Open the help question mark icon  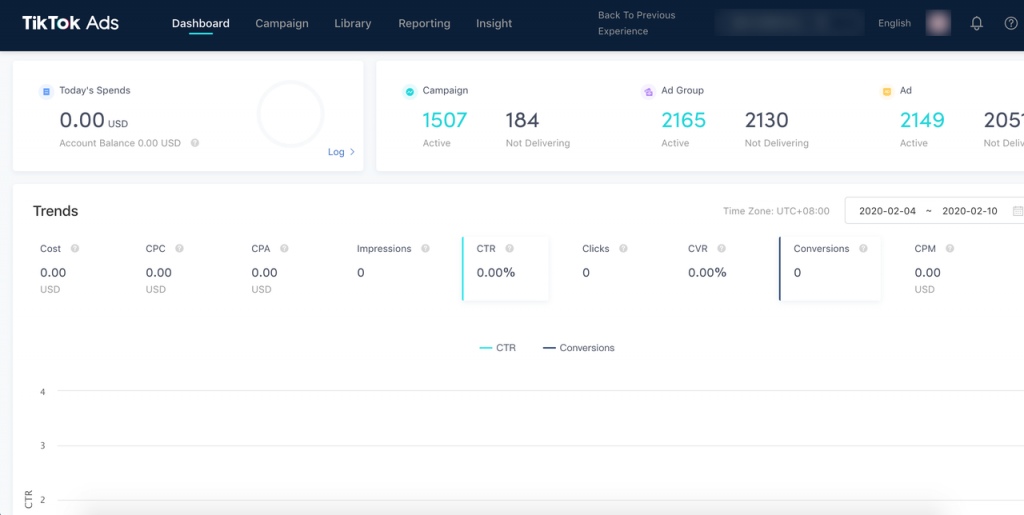click(1011, 24)
